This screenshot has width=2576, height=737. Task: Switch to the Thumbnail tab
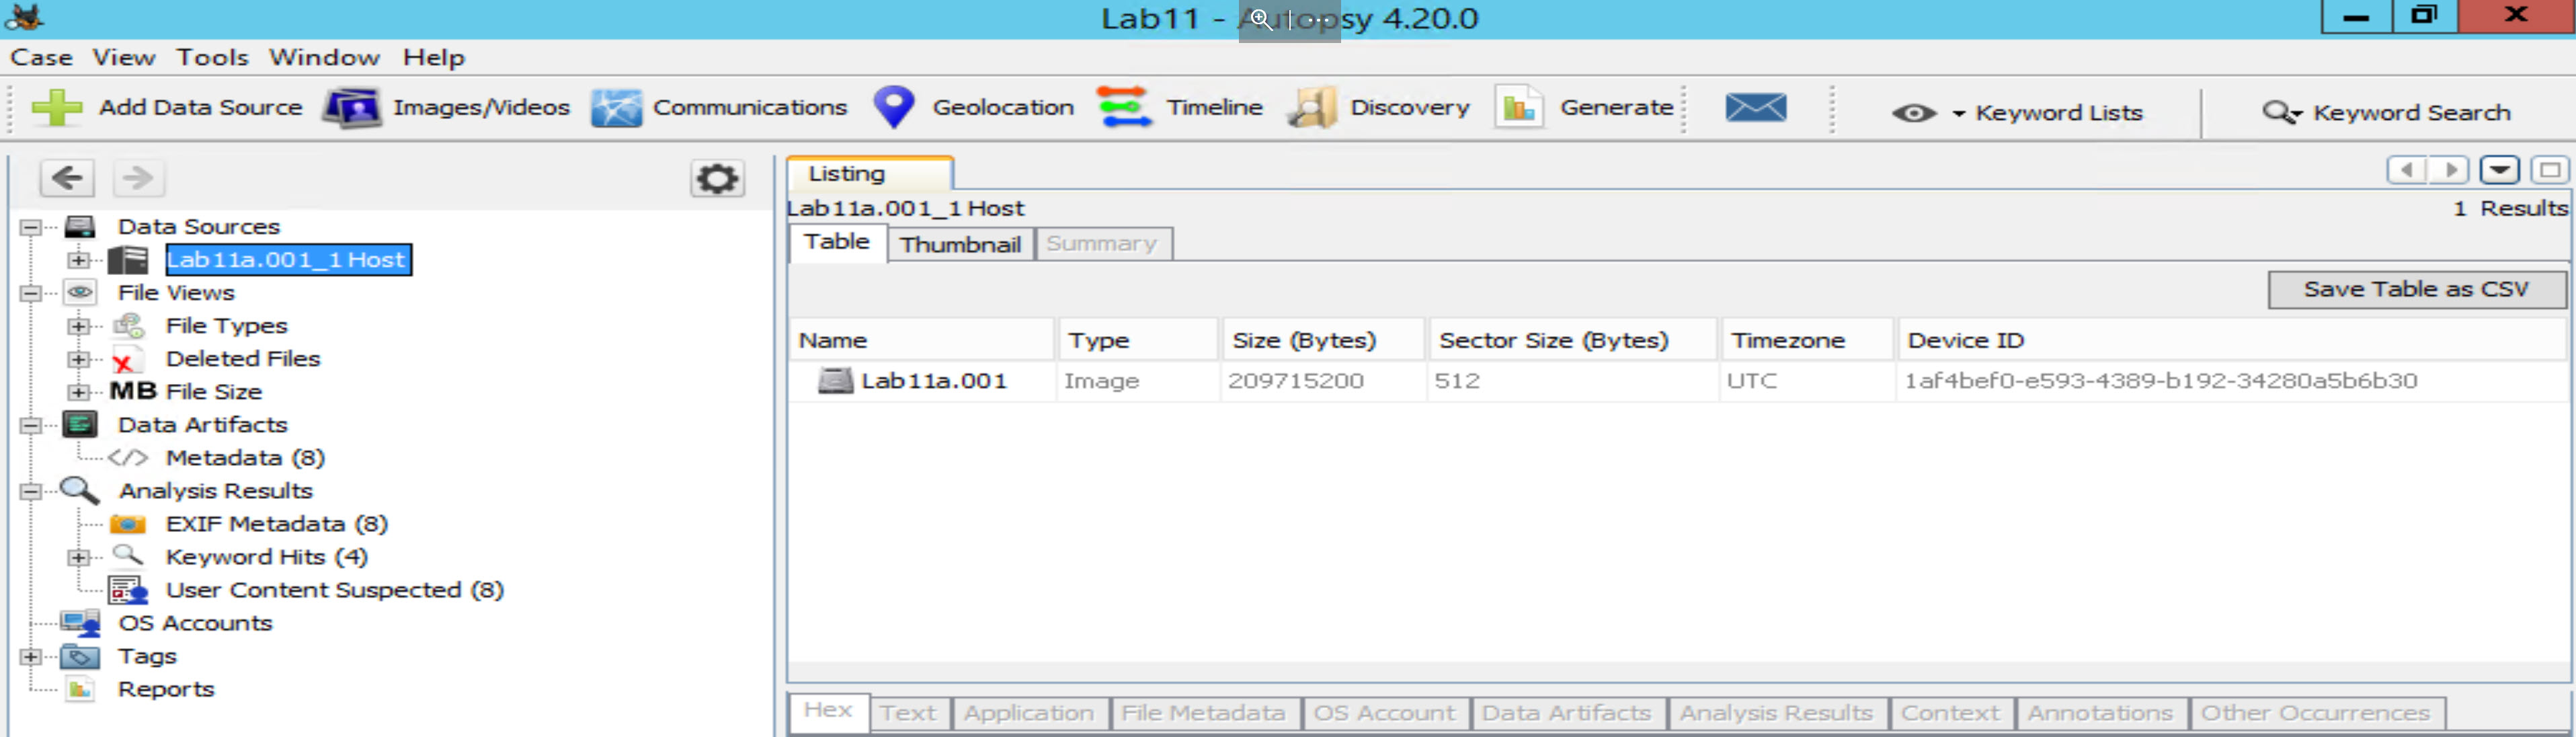(x=959, y=244)
